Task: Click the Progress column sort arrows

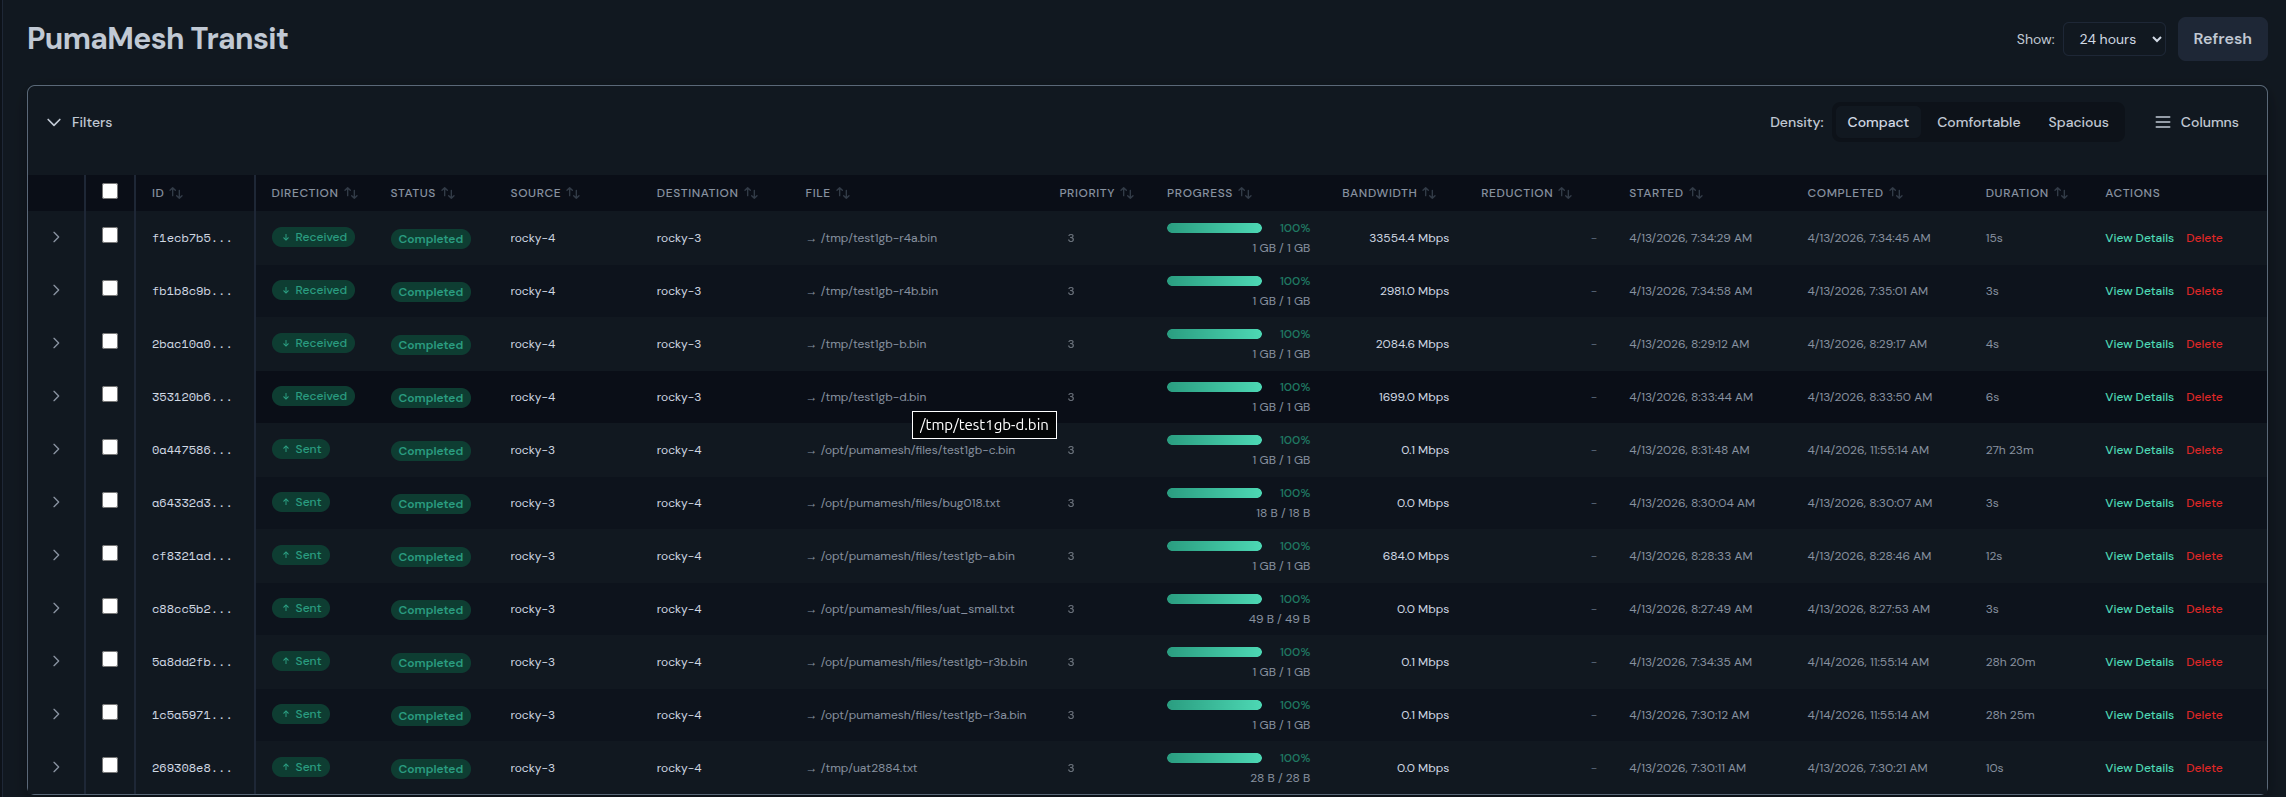Action: pyautogui.click(x=1245, y=193)
